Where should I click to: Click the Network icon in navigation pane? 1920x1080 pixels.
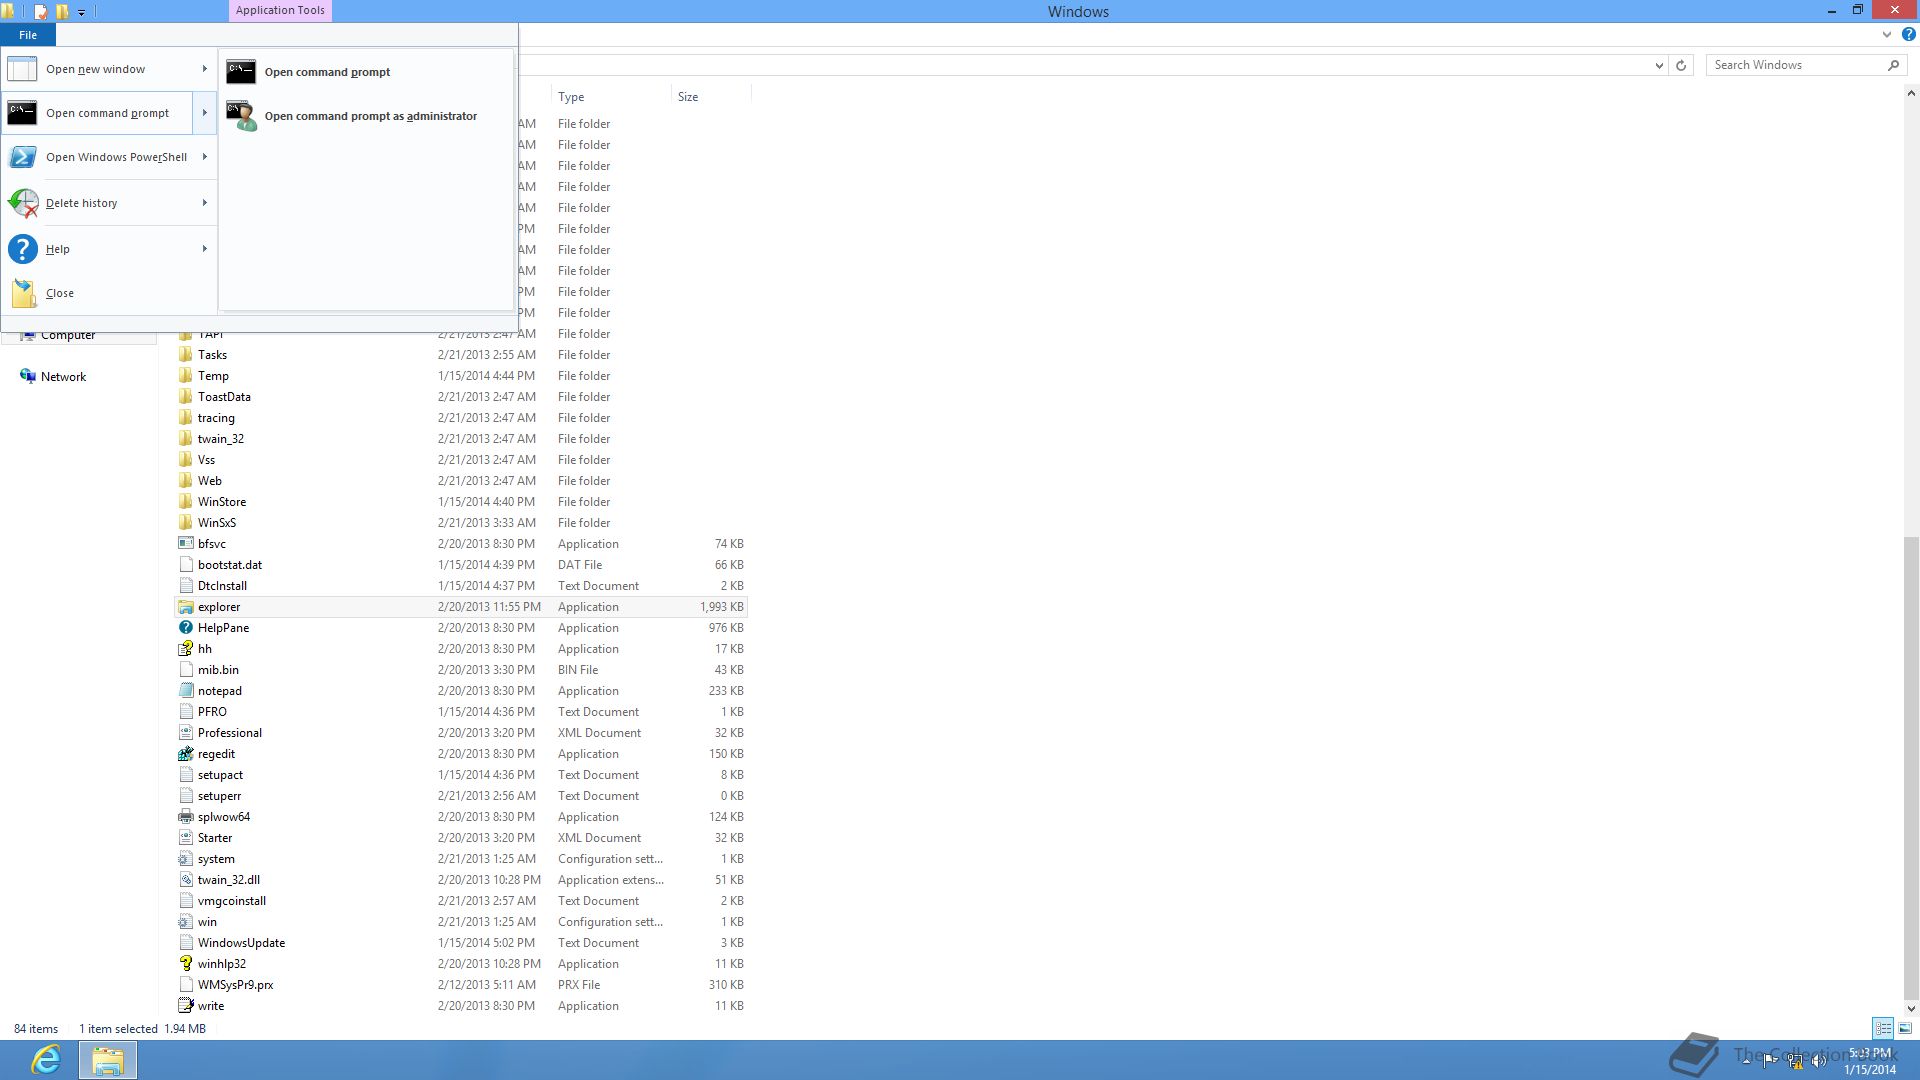(28, 377)
